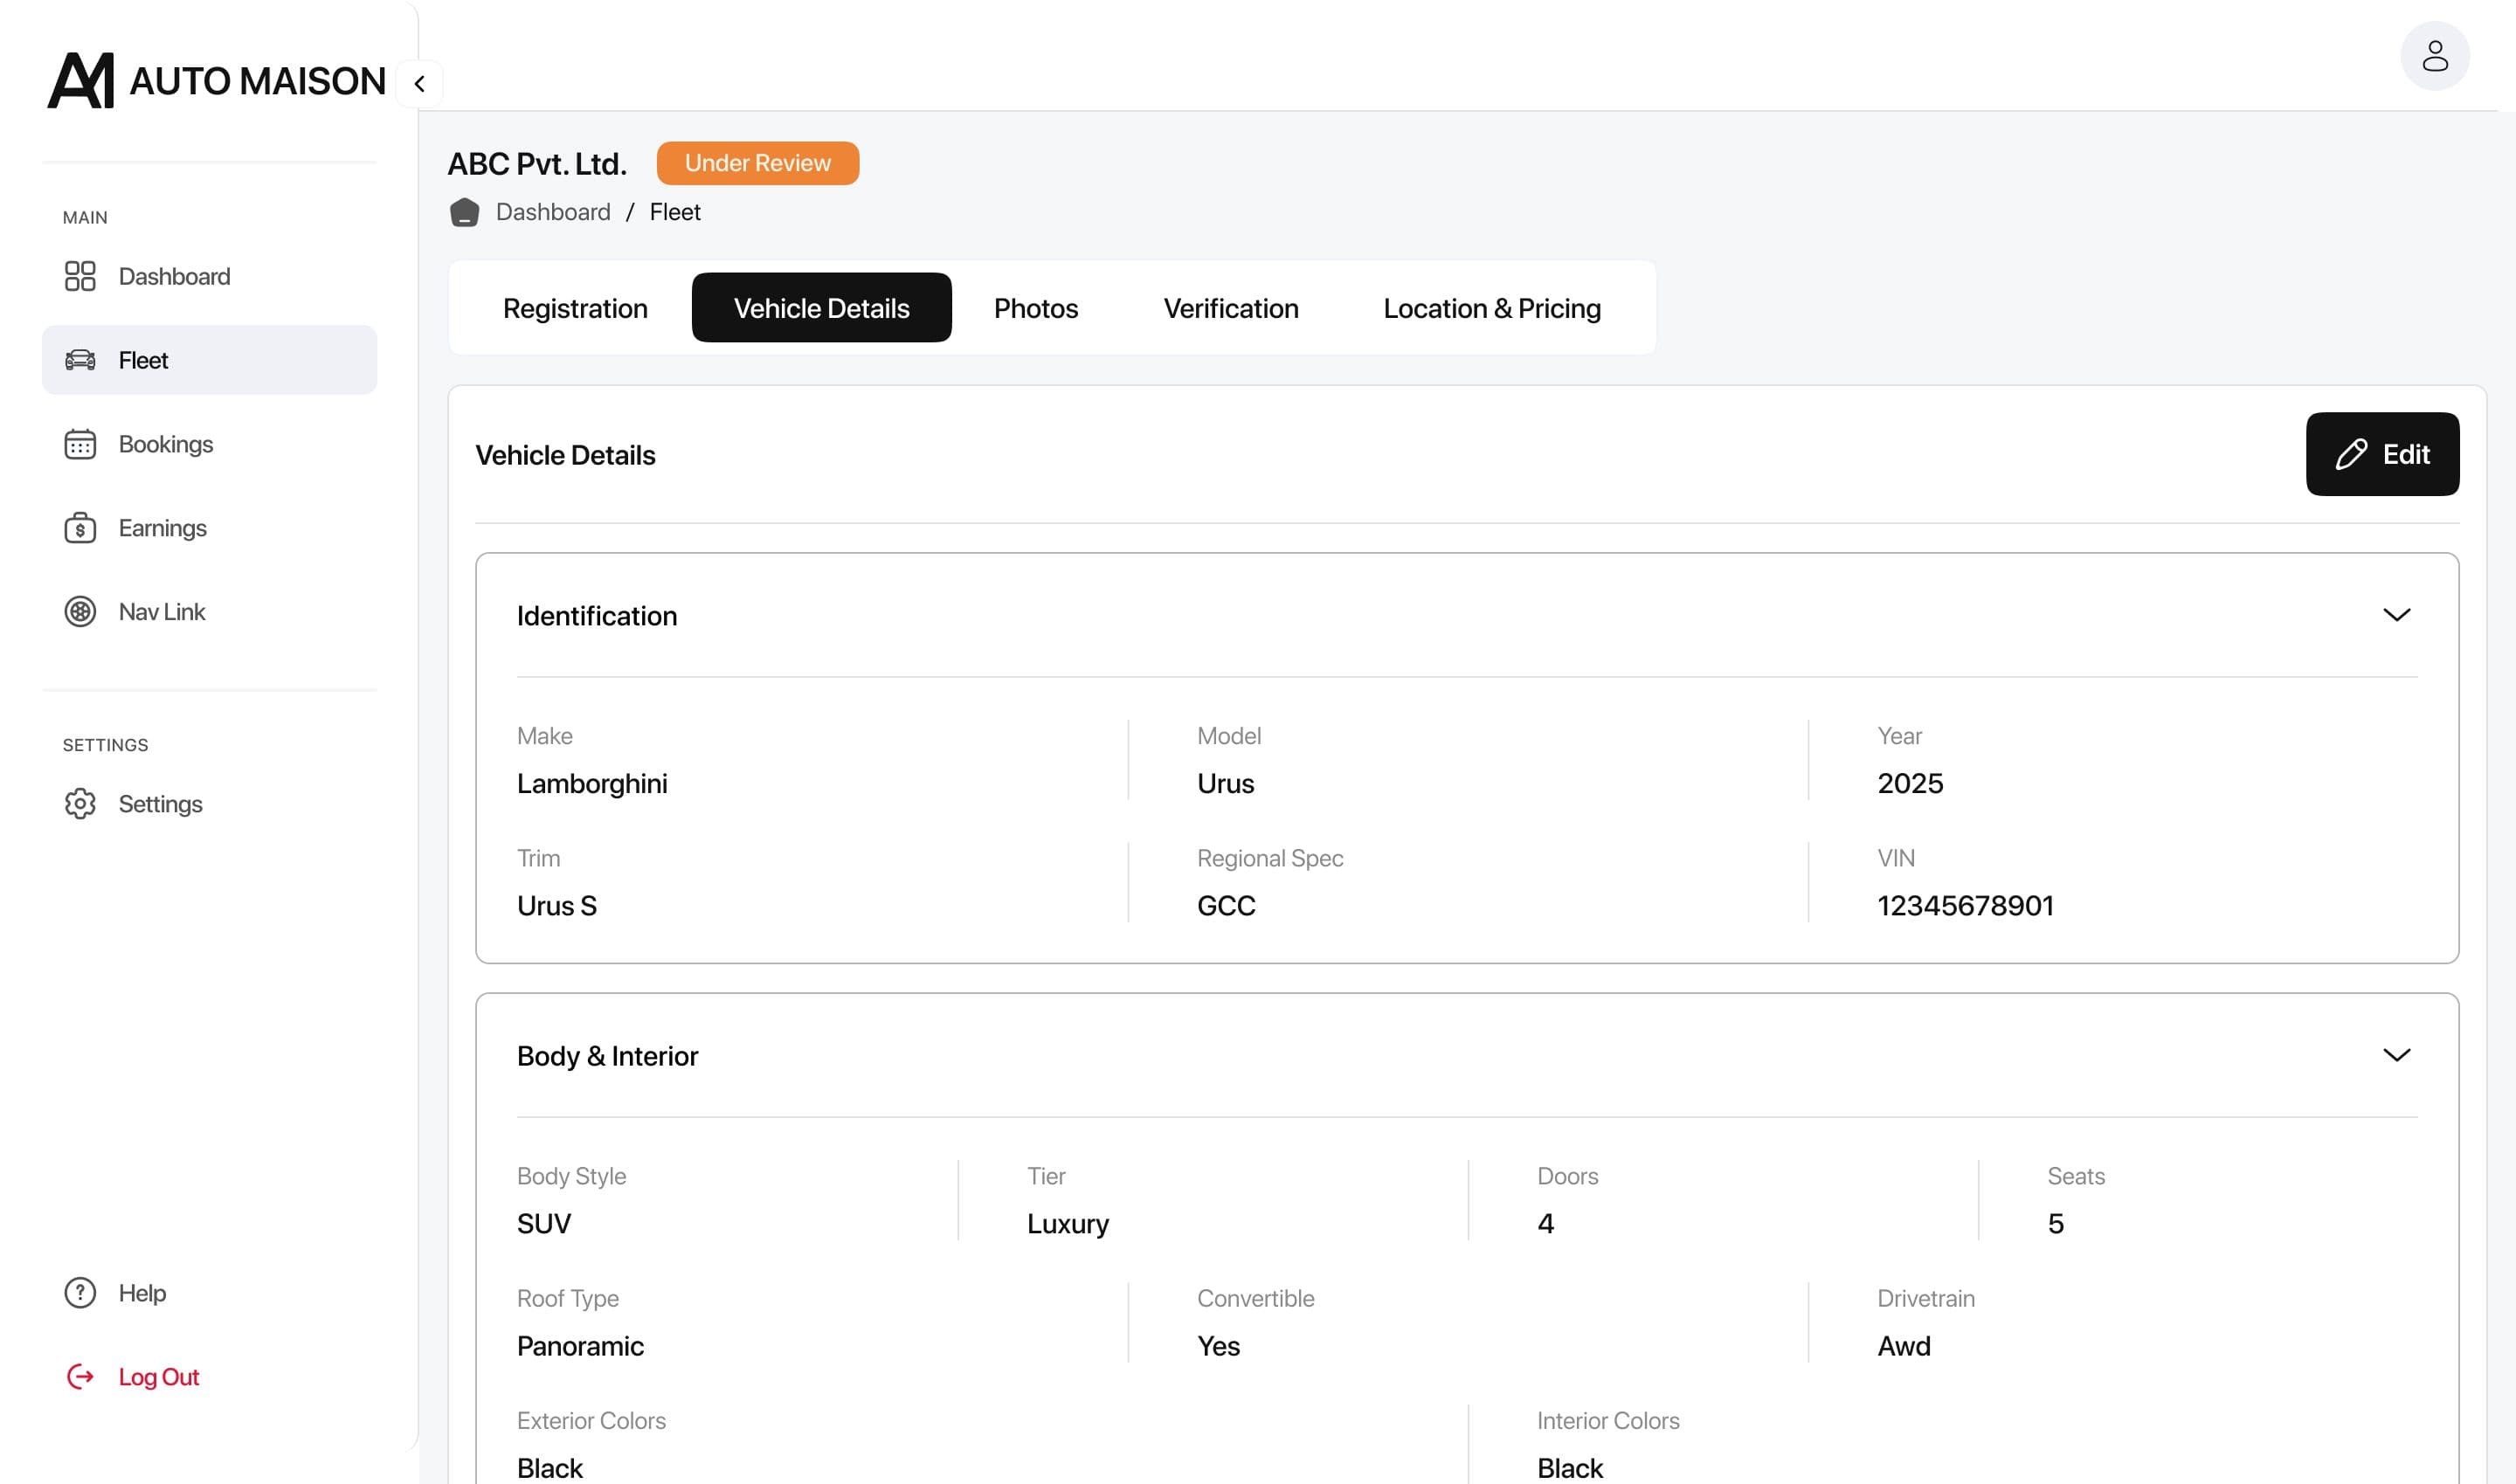The width and height of the screenshot is (2516, 1484).
Task: Click the Dashboard grid icon in the sidebar
Action: [80, 276]
